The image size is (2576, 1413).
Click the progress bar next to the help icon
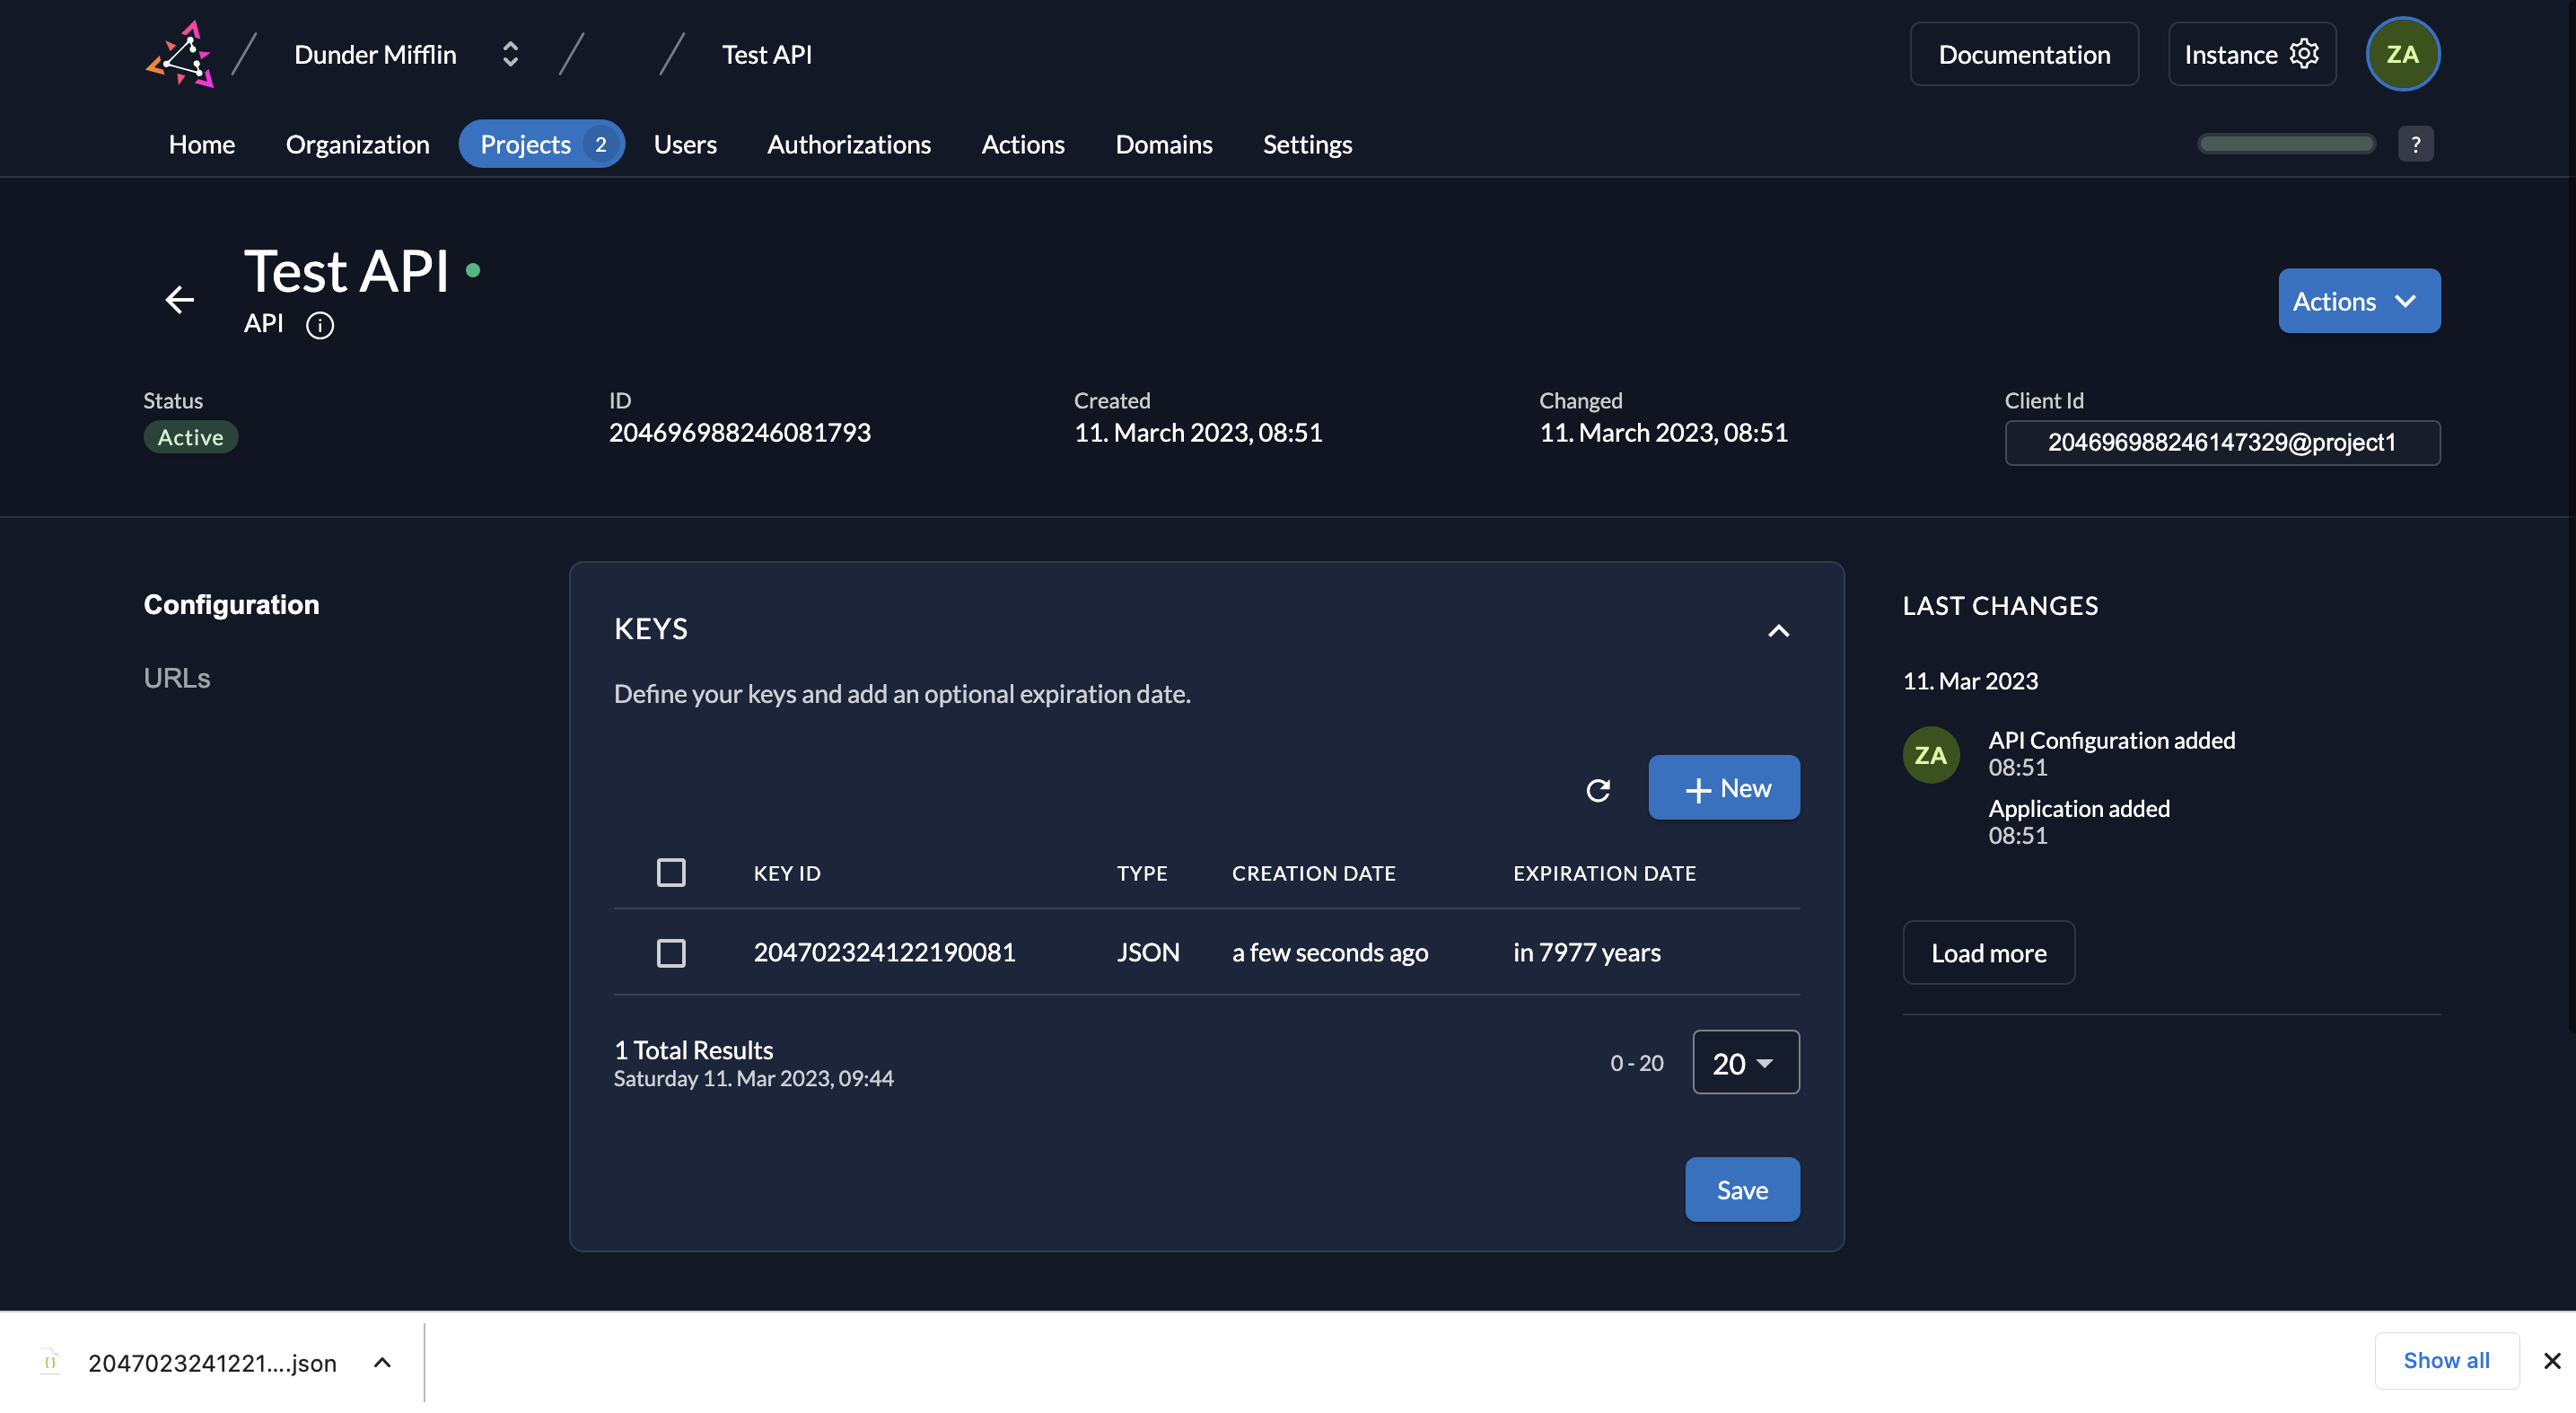point(2286,144)
